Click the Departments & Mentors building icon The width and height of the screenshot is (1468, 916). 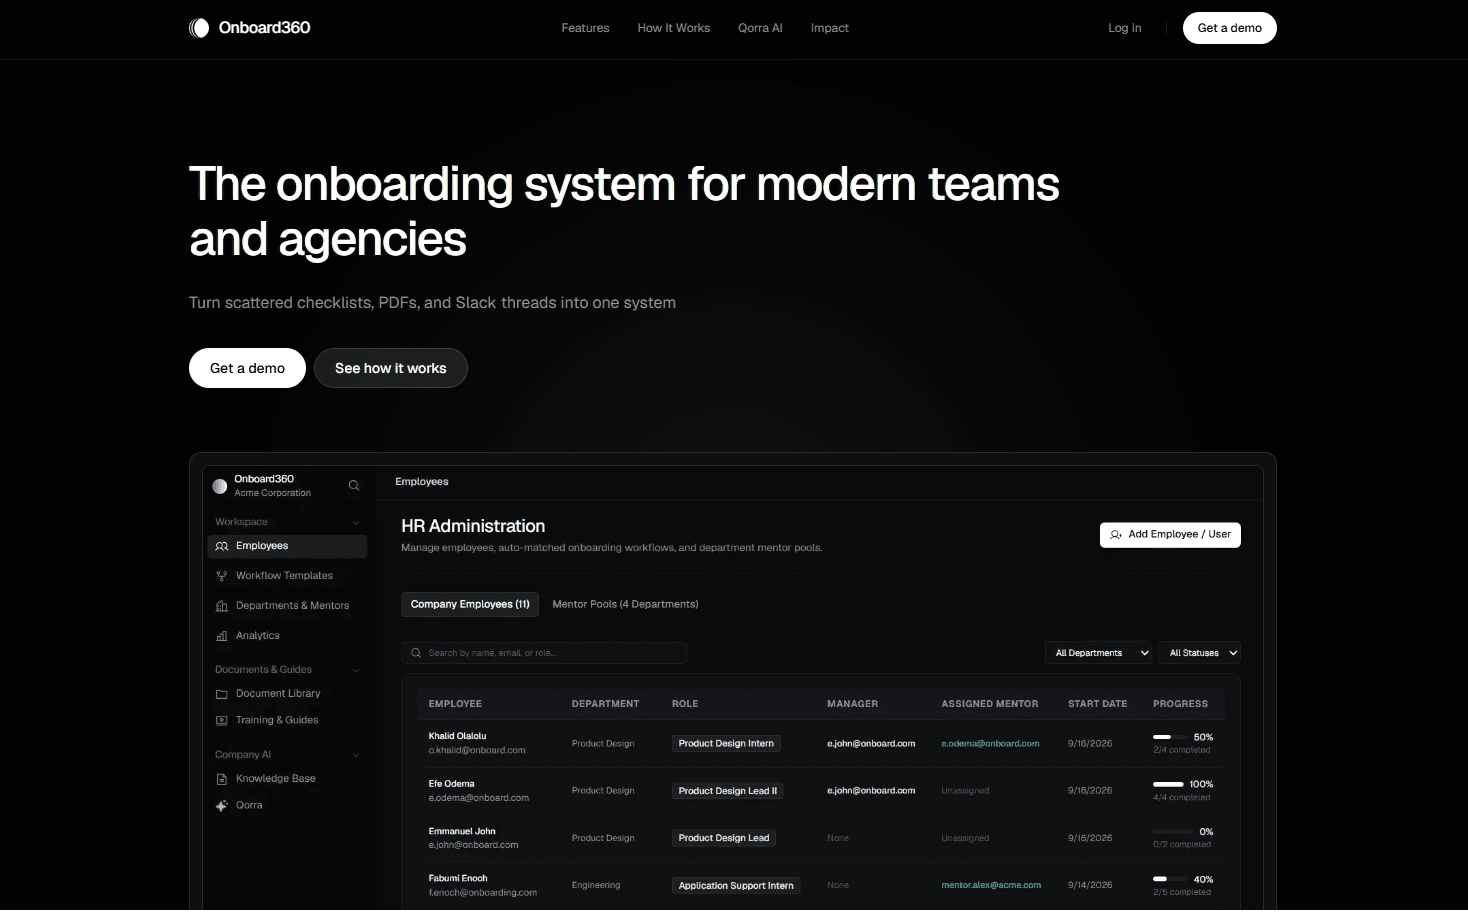(x=222, y=606)
